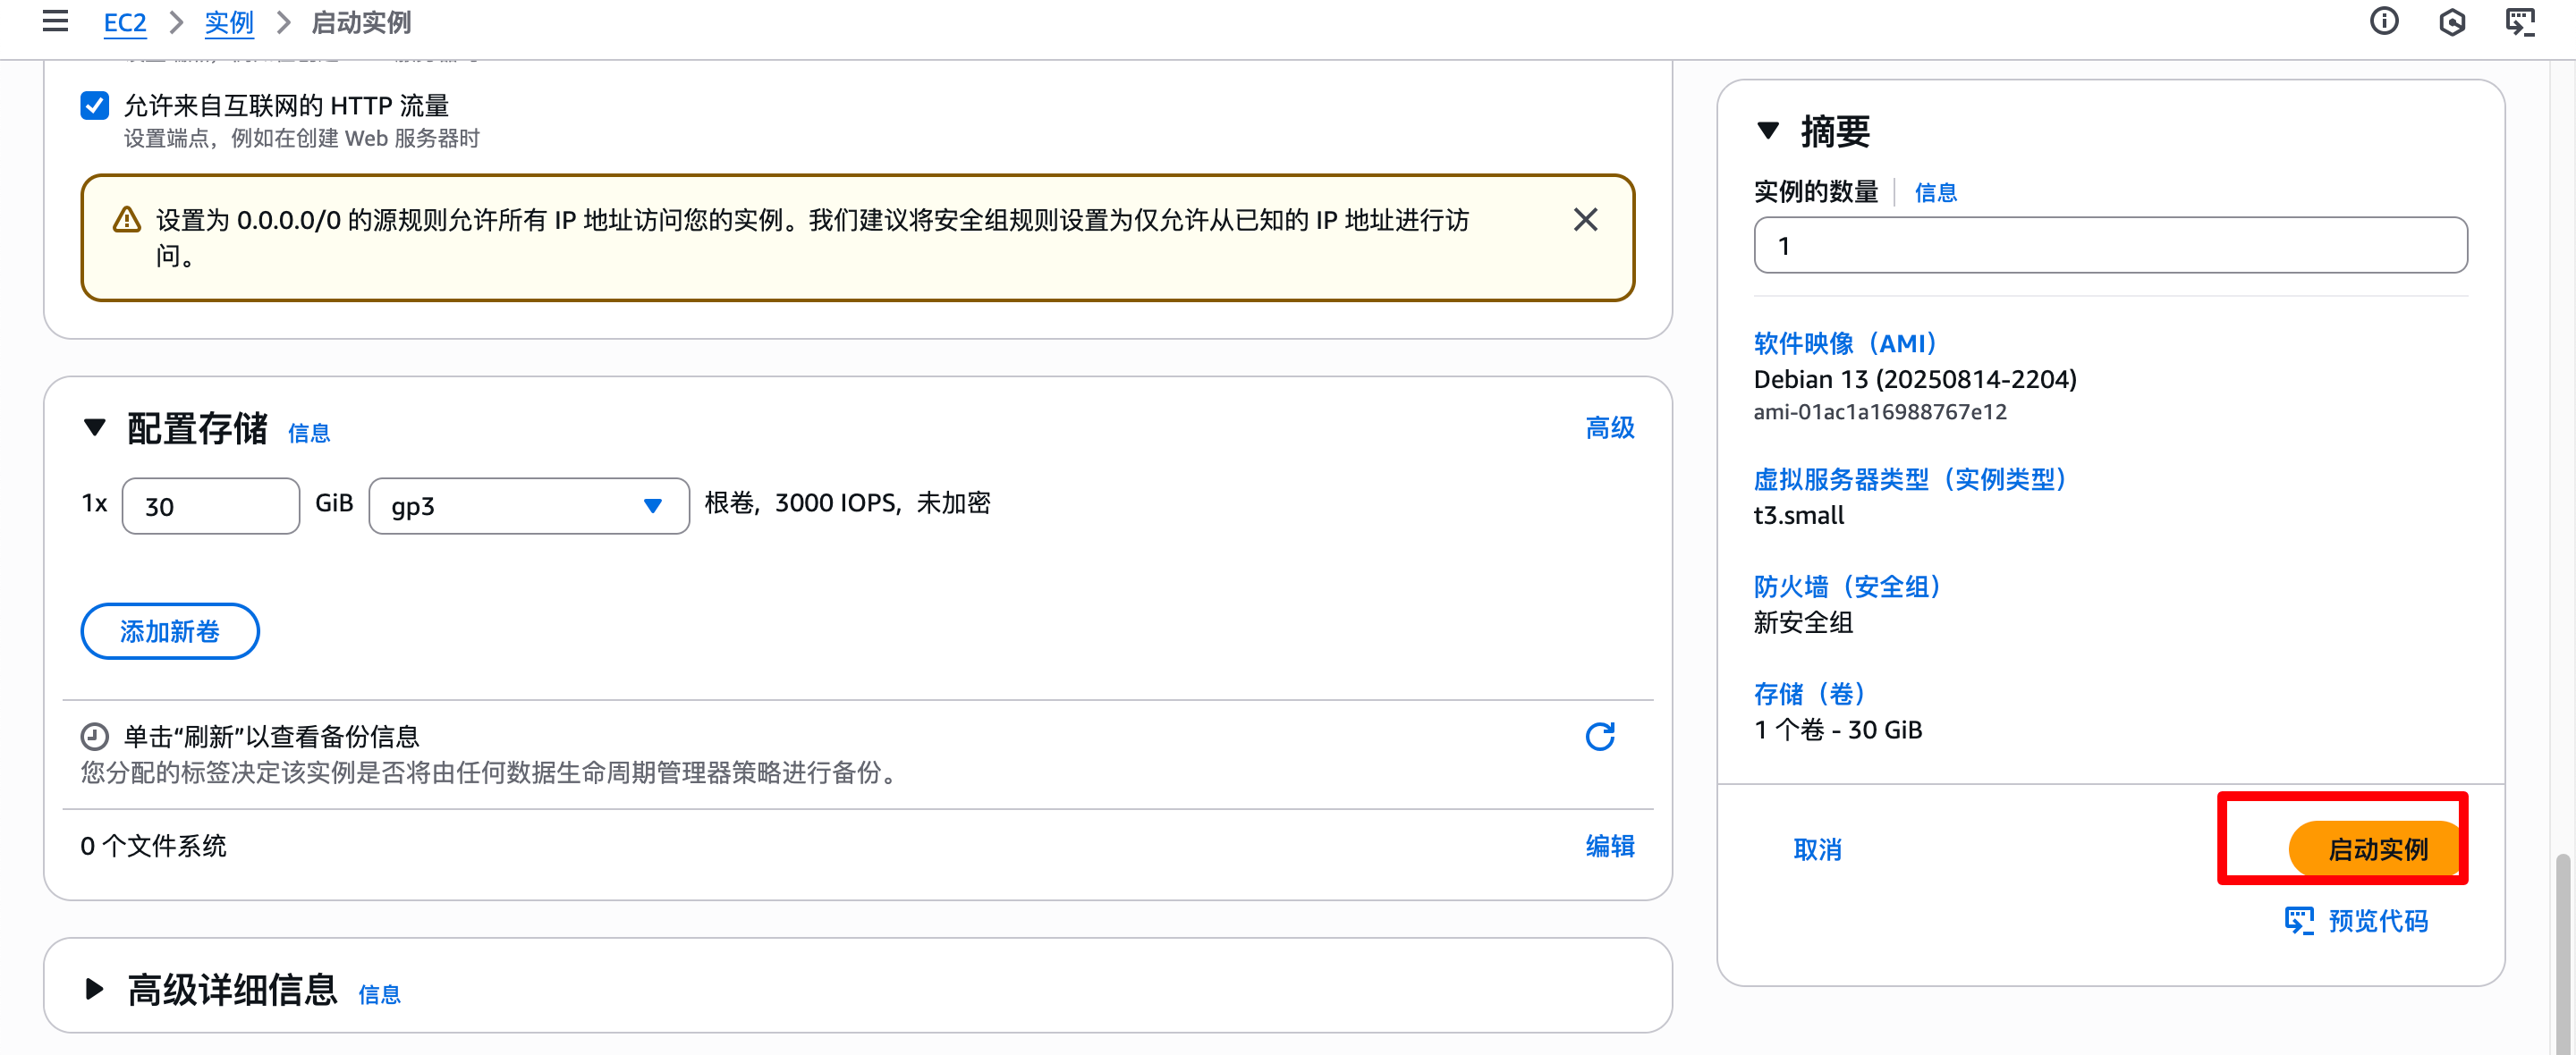Go to EC2 breadcrumb link

click(x=125, y=22)
